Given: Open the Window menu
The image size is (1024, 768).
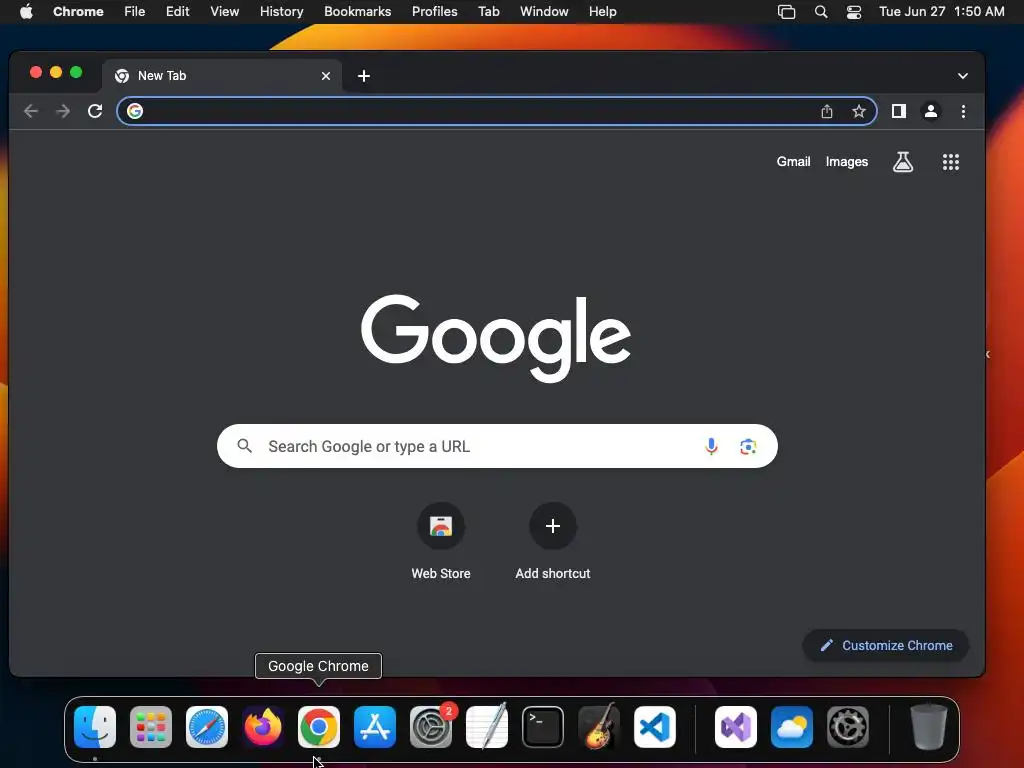Looking at the screenshot, I should [x=544, y=12].
